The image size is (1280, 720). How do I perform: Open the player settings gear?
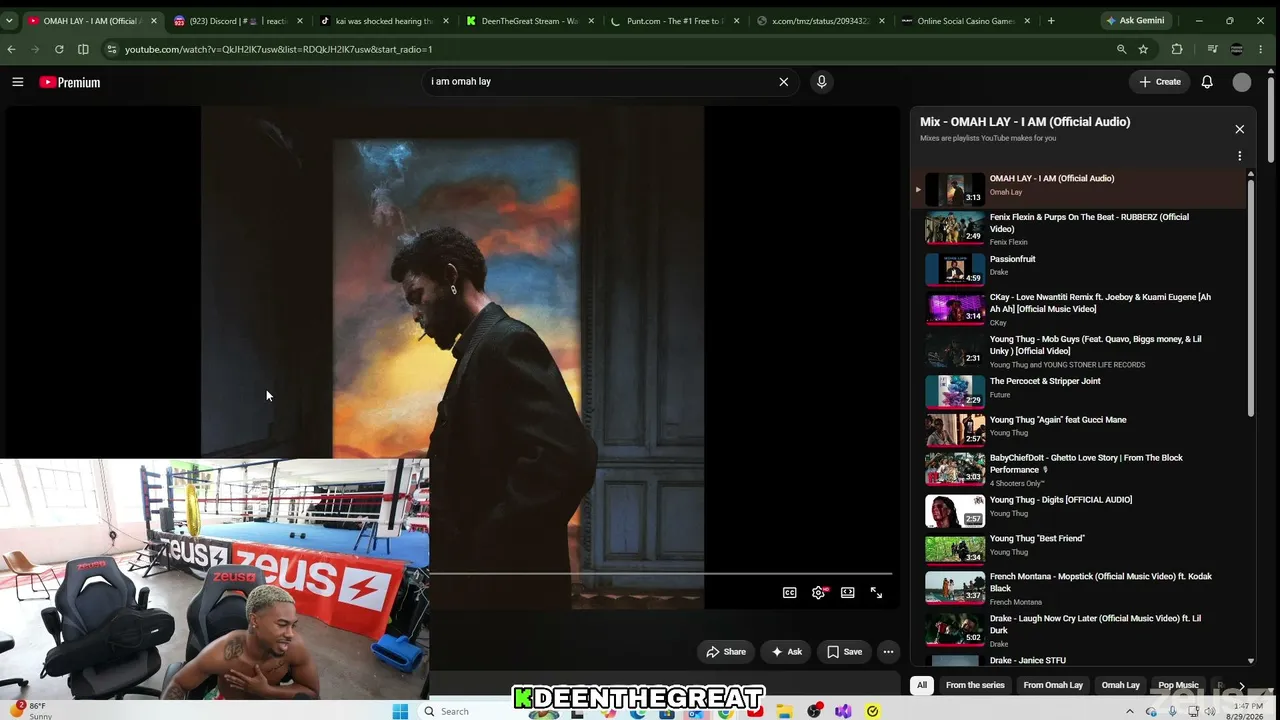[x=819, y=593]
